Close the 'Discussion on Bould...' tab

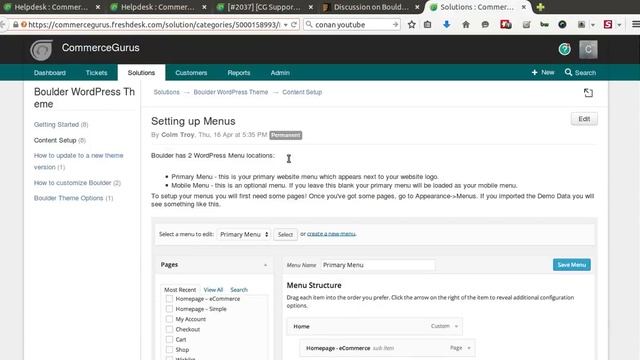tap(417, 7)
